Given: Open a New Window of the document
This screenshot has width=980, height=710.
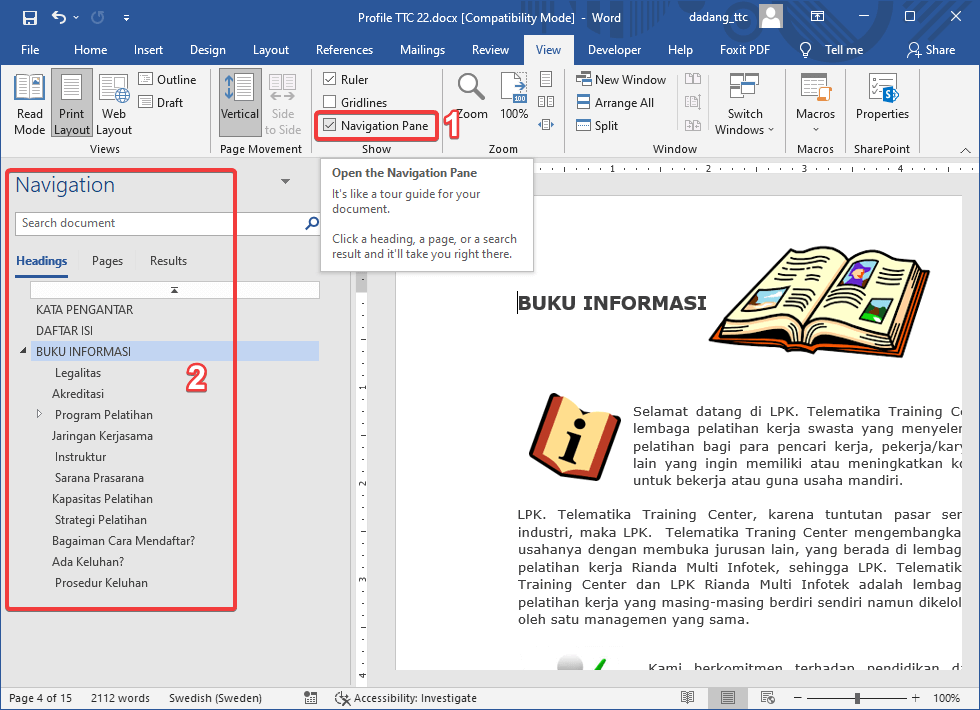Looking at the screenshot, I should pyautogui.click(x=621, y=79).
